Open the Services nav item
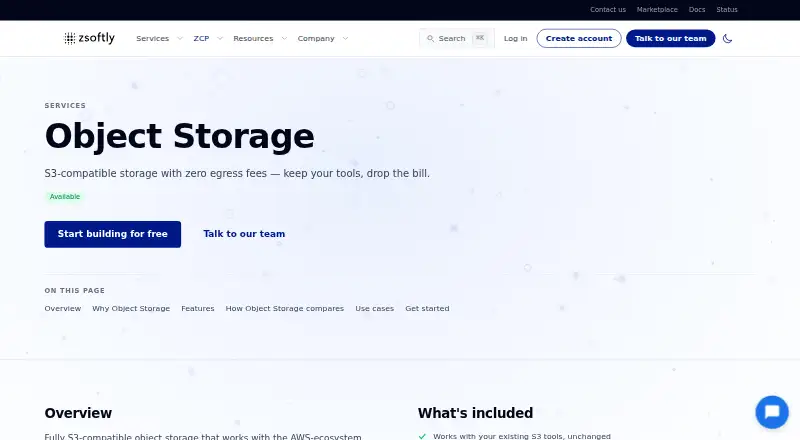Screen dimensions: 800x440 (x=153, y=38)
